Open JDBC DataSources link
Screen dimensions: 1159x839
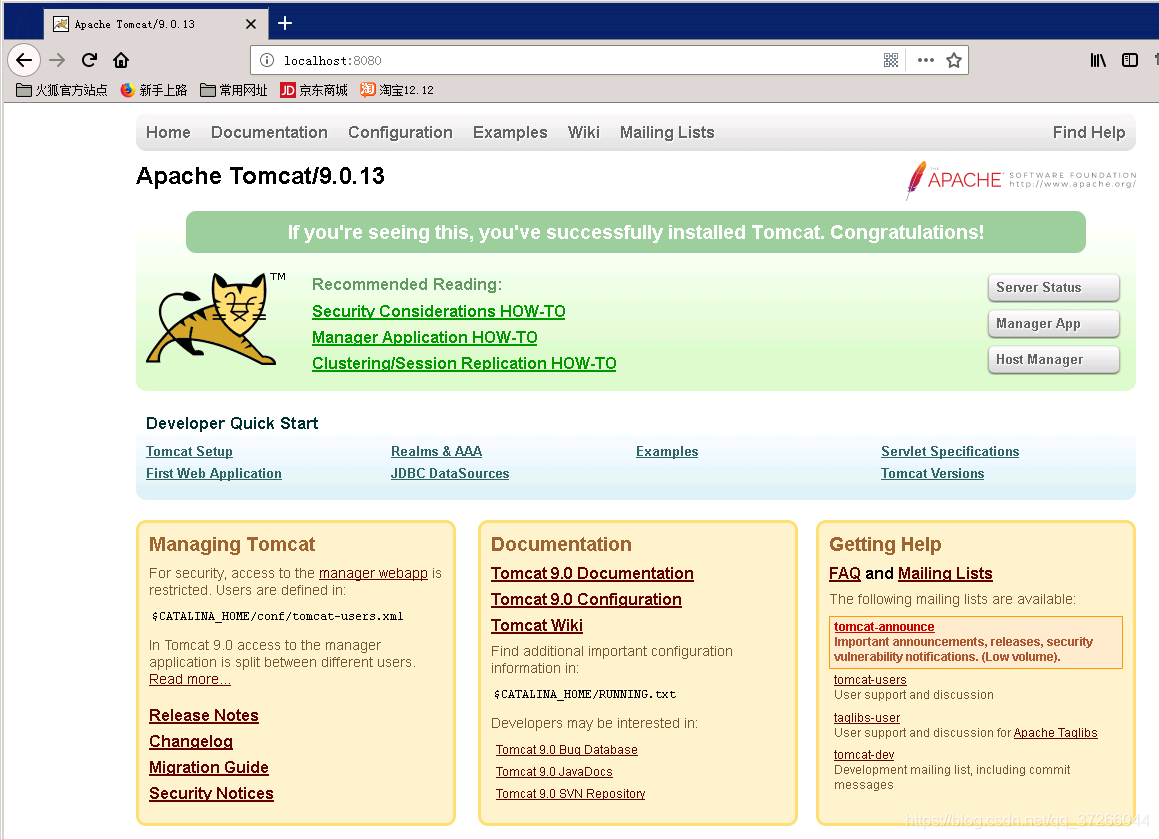point(449,474)
